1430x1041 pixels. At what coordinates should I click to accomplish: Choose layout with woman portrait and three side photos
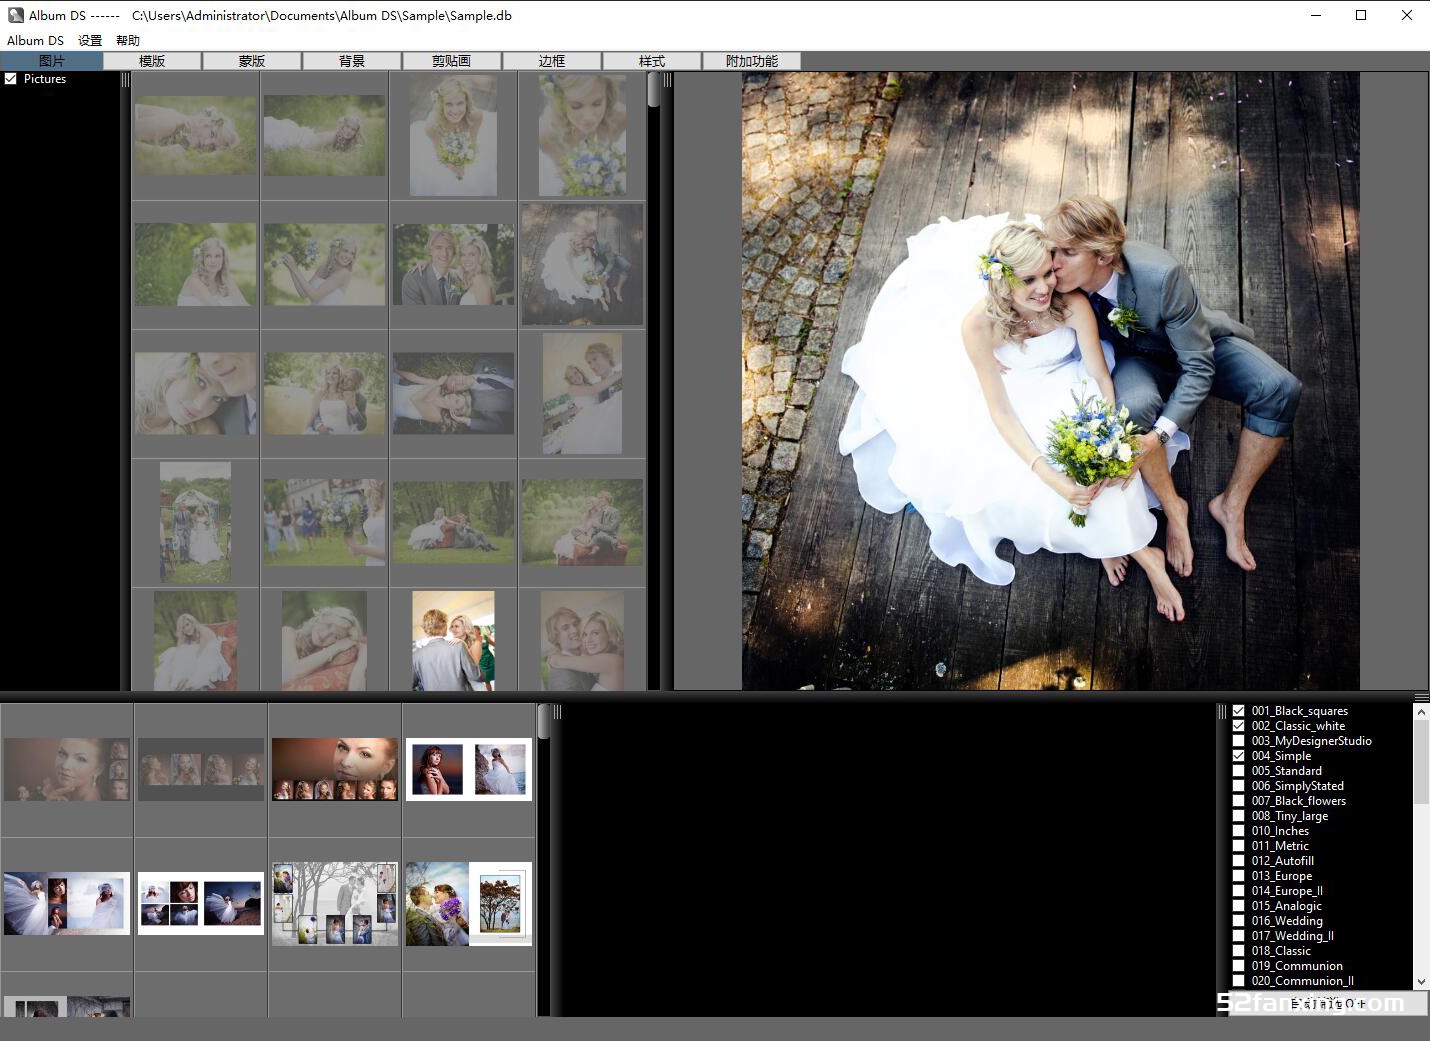click(67, 769)
